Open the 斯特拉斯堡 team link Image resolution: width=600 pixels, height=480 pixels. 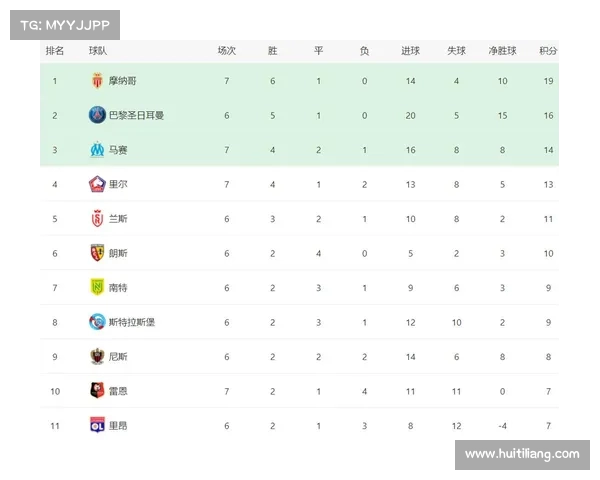coord(132,322)
